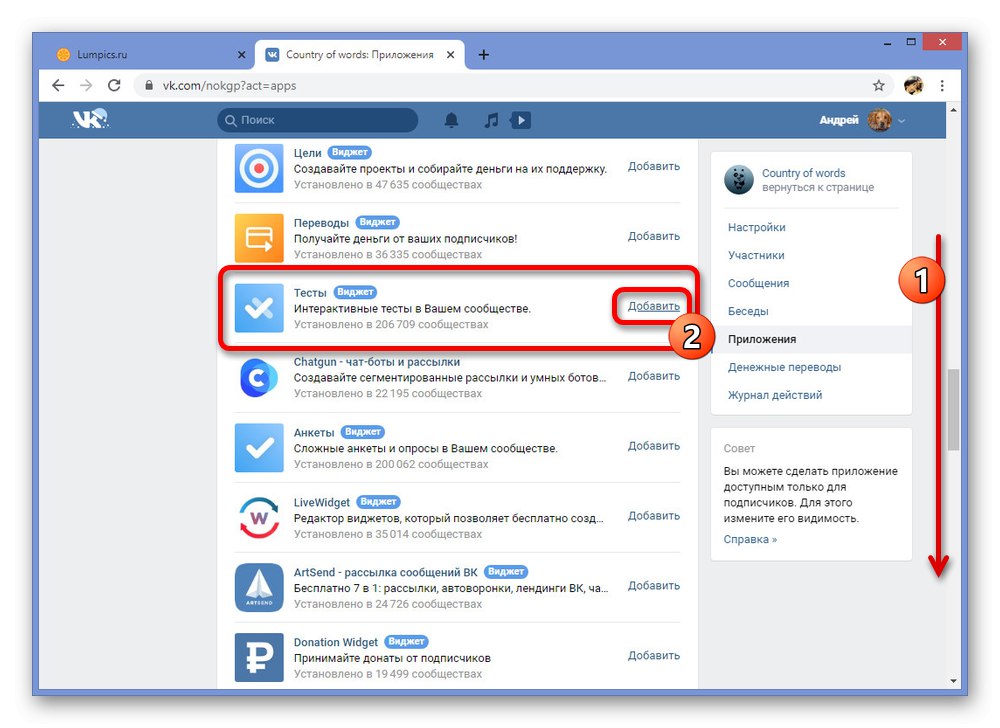Click the Цели app target icon
The image size is (1000, 728).
[259, 168]
